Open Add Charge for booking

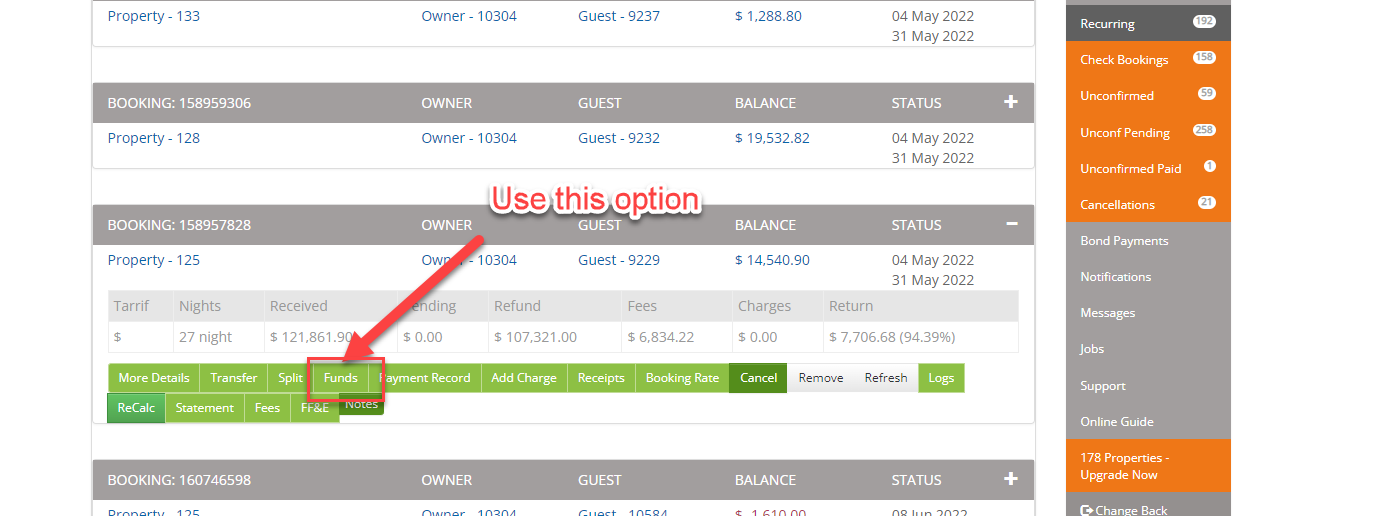pyautogui.click(x=524, y=378)
